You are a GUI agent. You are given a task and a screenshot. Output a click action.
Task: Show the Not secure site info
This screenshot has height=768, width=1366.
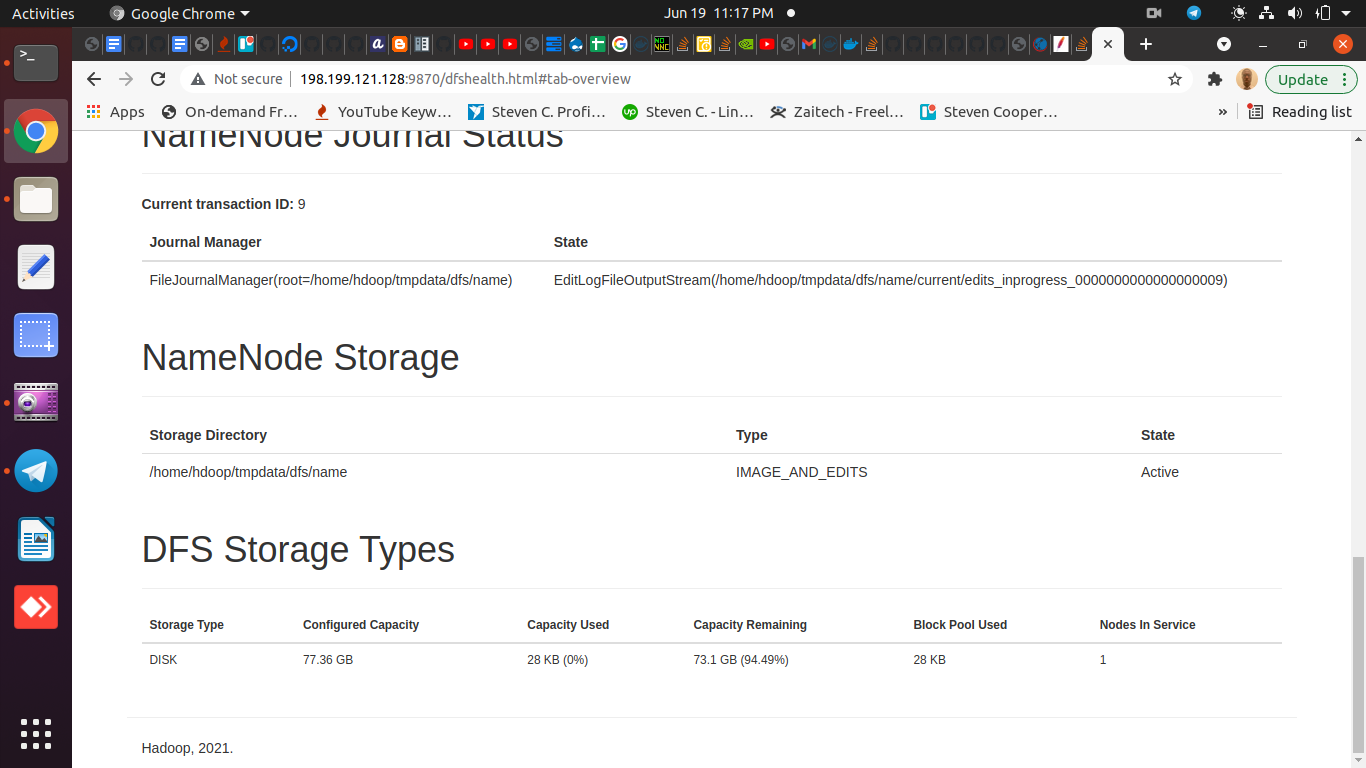[236, 79]
